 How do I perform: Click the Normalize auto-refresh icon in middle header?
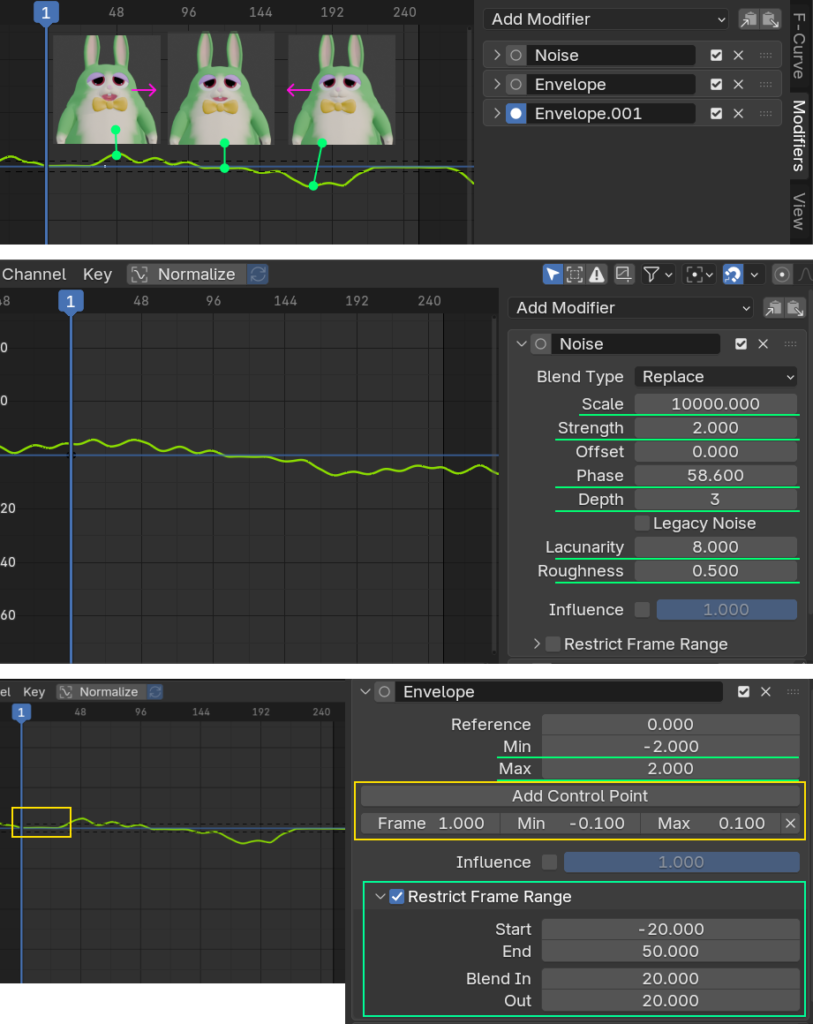pyautogui.click(x=258, y=274)
